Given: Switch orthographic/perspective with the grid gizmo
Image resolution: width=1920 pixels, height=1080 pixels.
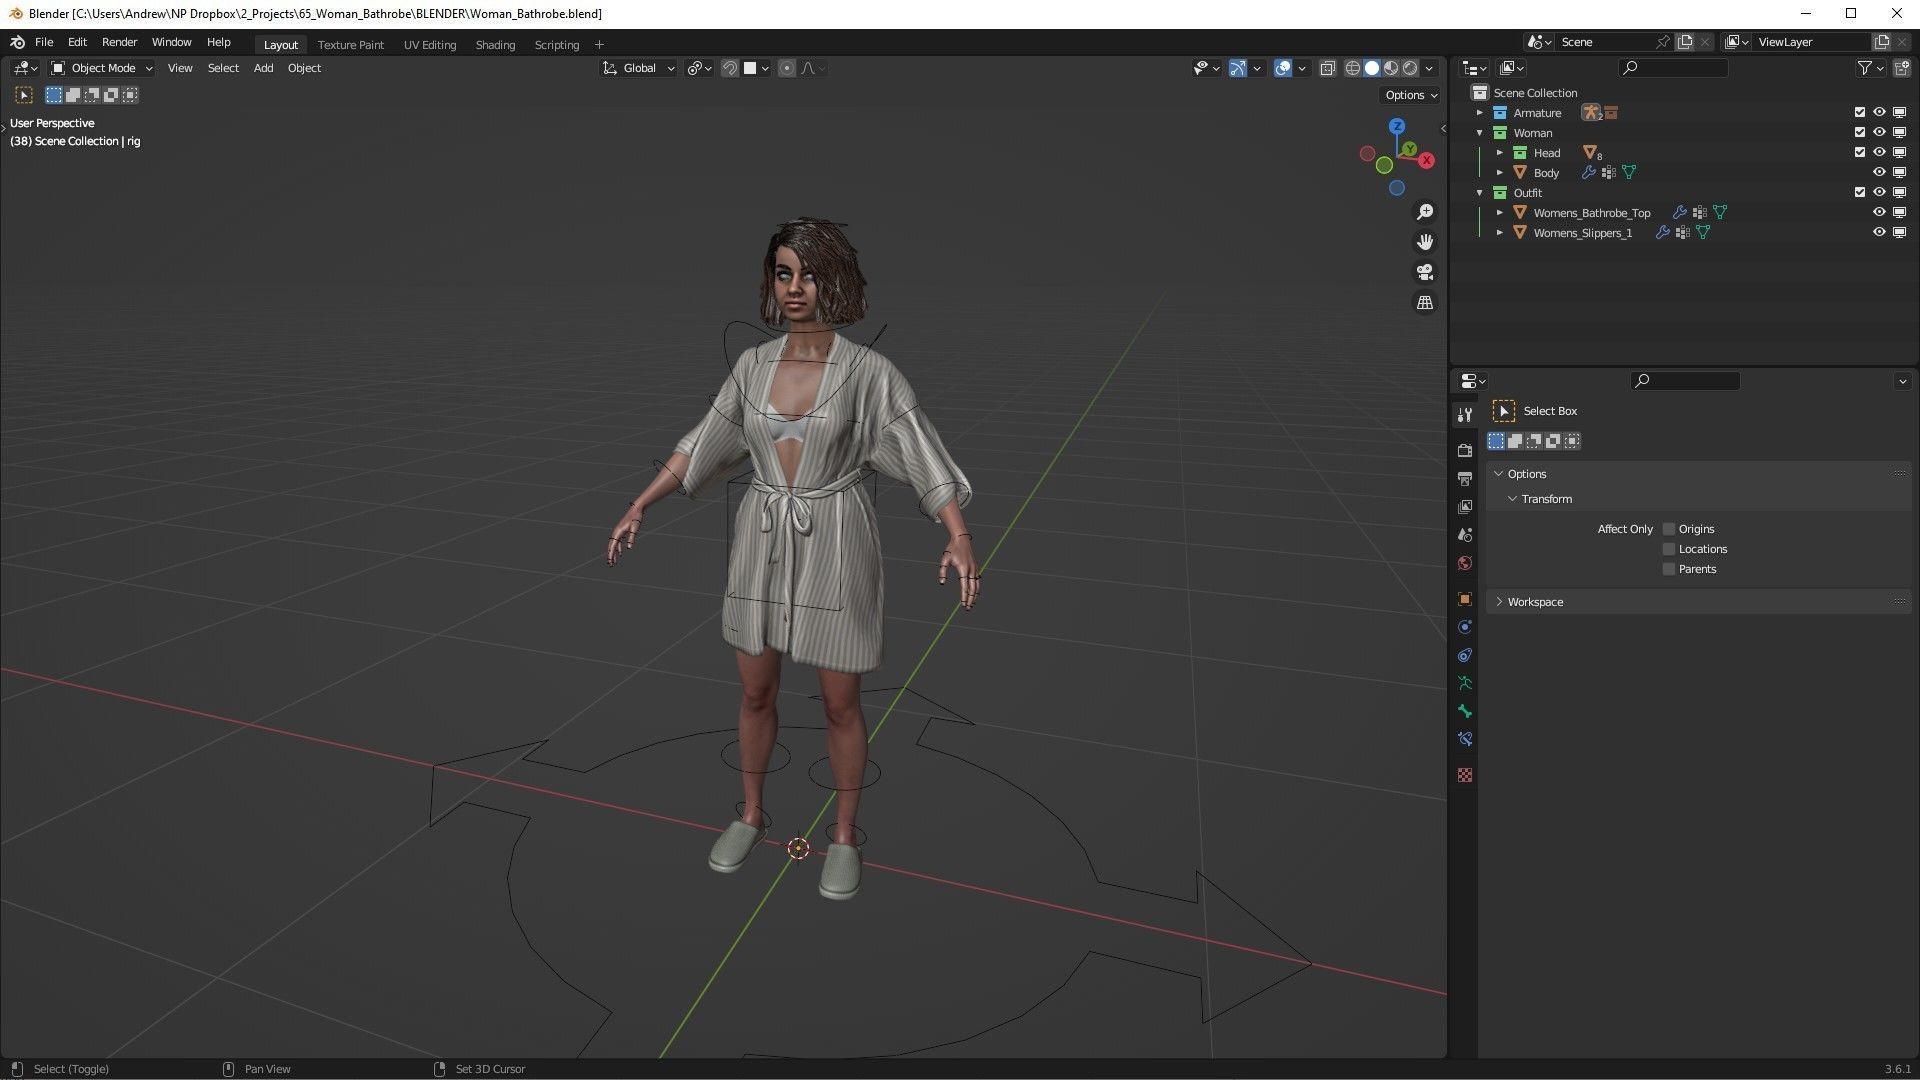Looking at the screenshot, I should (1424, 302).
